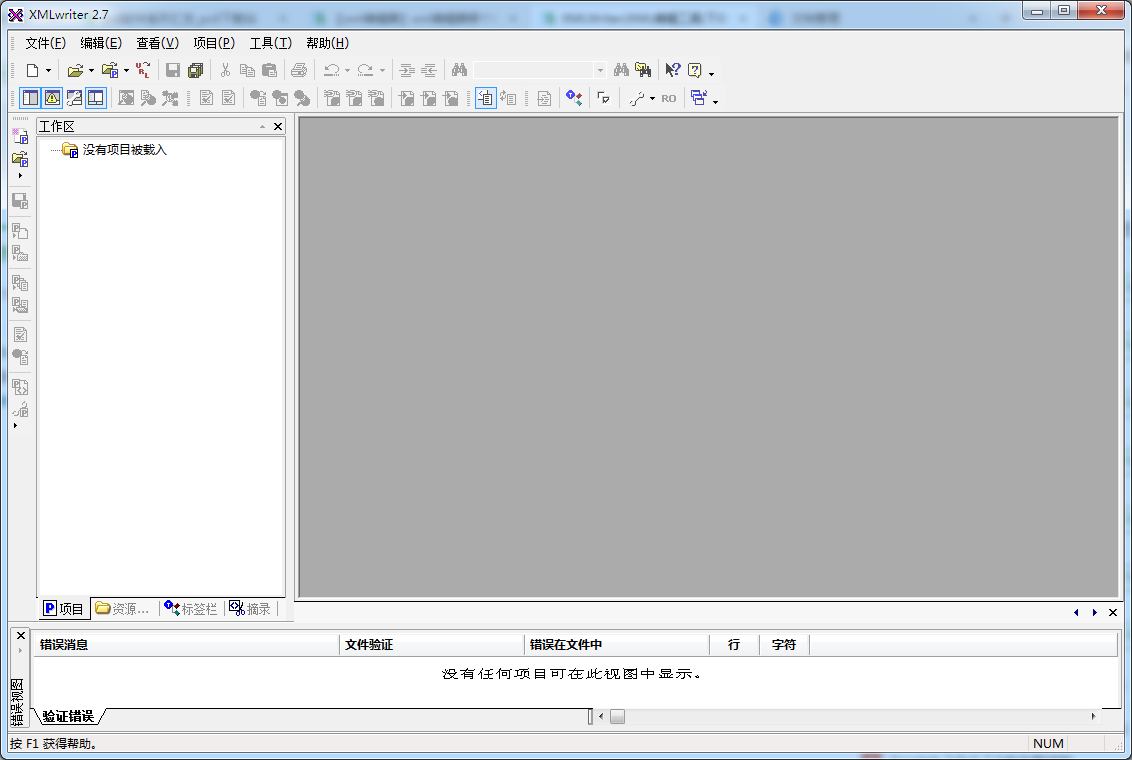Viewport: 1132px width, 760px height.
Task: Click the open project icon in left sidebar
Action: tap(20, 160)
